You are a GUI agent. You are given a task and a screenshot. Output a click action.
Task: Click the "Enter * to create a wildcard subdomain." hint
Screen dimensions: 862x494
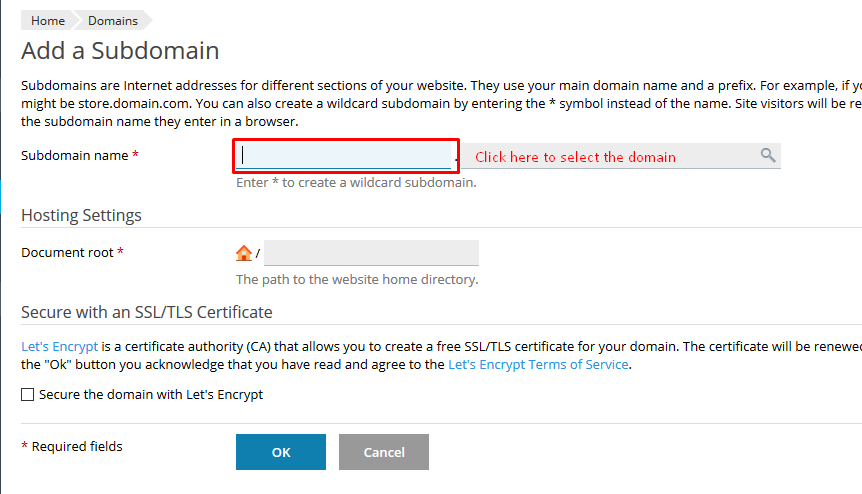point(356,182)
